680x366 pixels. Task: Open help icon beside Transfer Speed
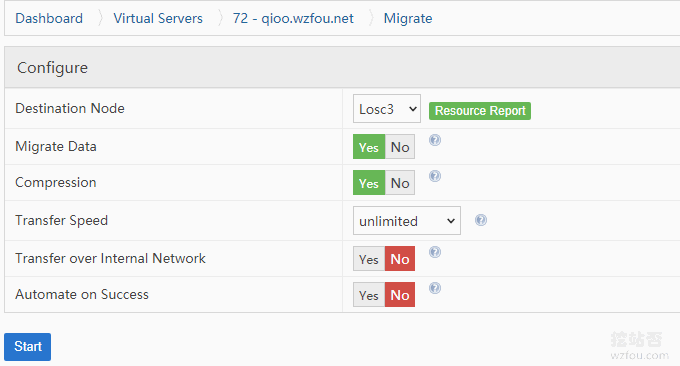481,220
